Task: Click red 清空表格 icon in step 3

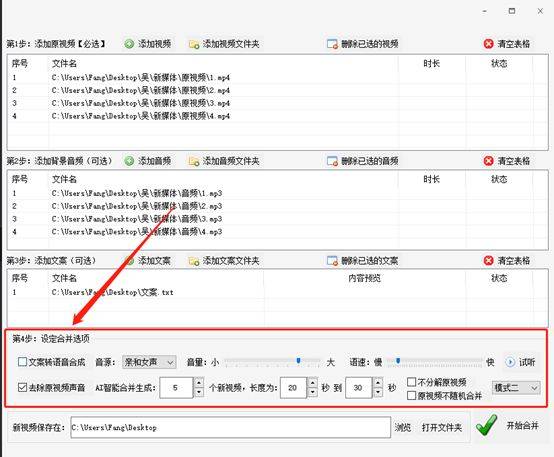Action: tap(488, 261)
